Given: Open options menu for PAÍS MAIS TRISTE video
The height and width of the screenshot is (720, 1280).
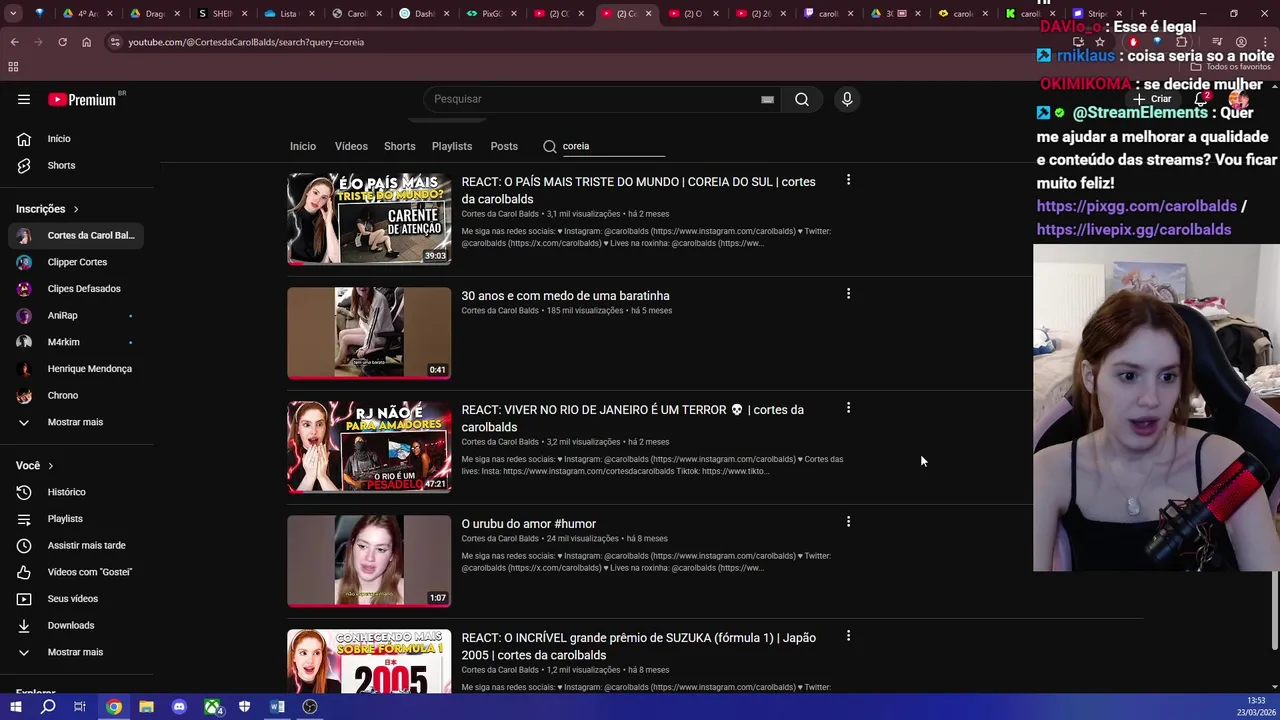Looking at the screenshot, I should (848, 180).
